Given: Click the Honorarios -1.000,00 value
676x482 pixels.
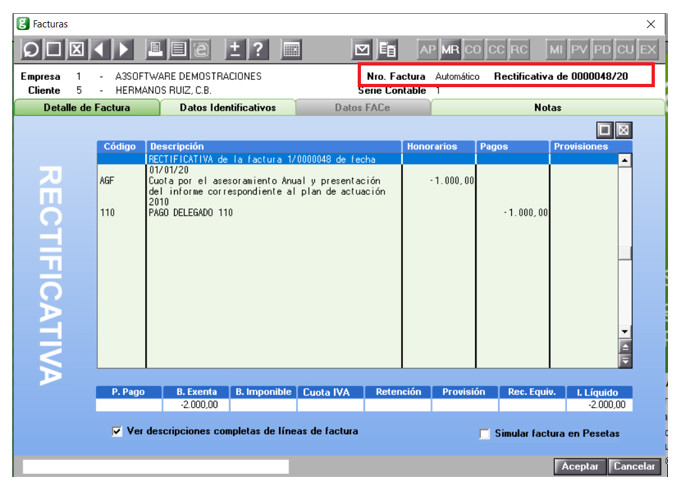Looking at the screenshot, I should [452, 181].
